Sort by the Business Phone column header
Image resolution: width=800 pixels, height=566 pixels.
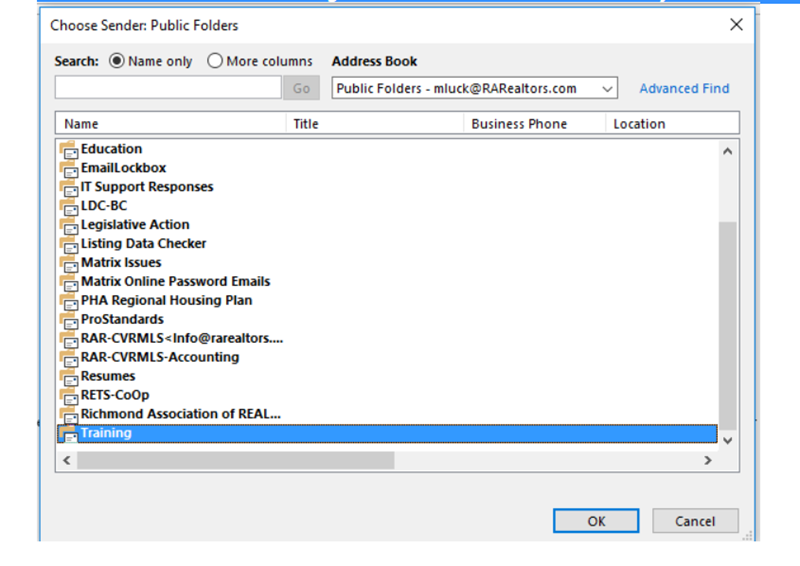(x=535, y=124)
